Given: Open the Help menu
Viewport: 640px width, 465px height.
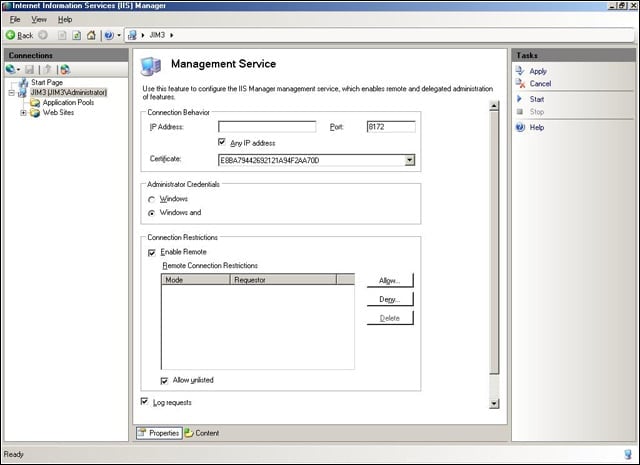Looking at the screenshot, I should point(65,20).
